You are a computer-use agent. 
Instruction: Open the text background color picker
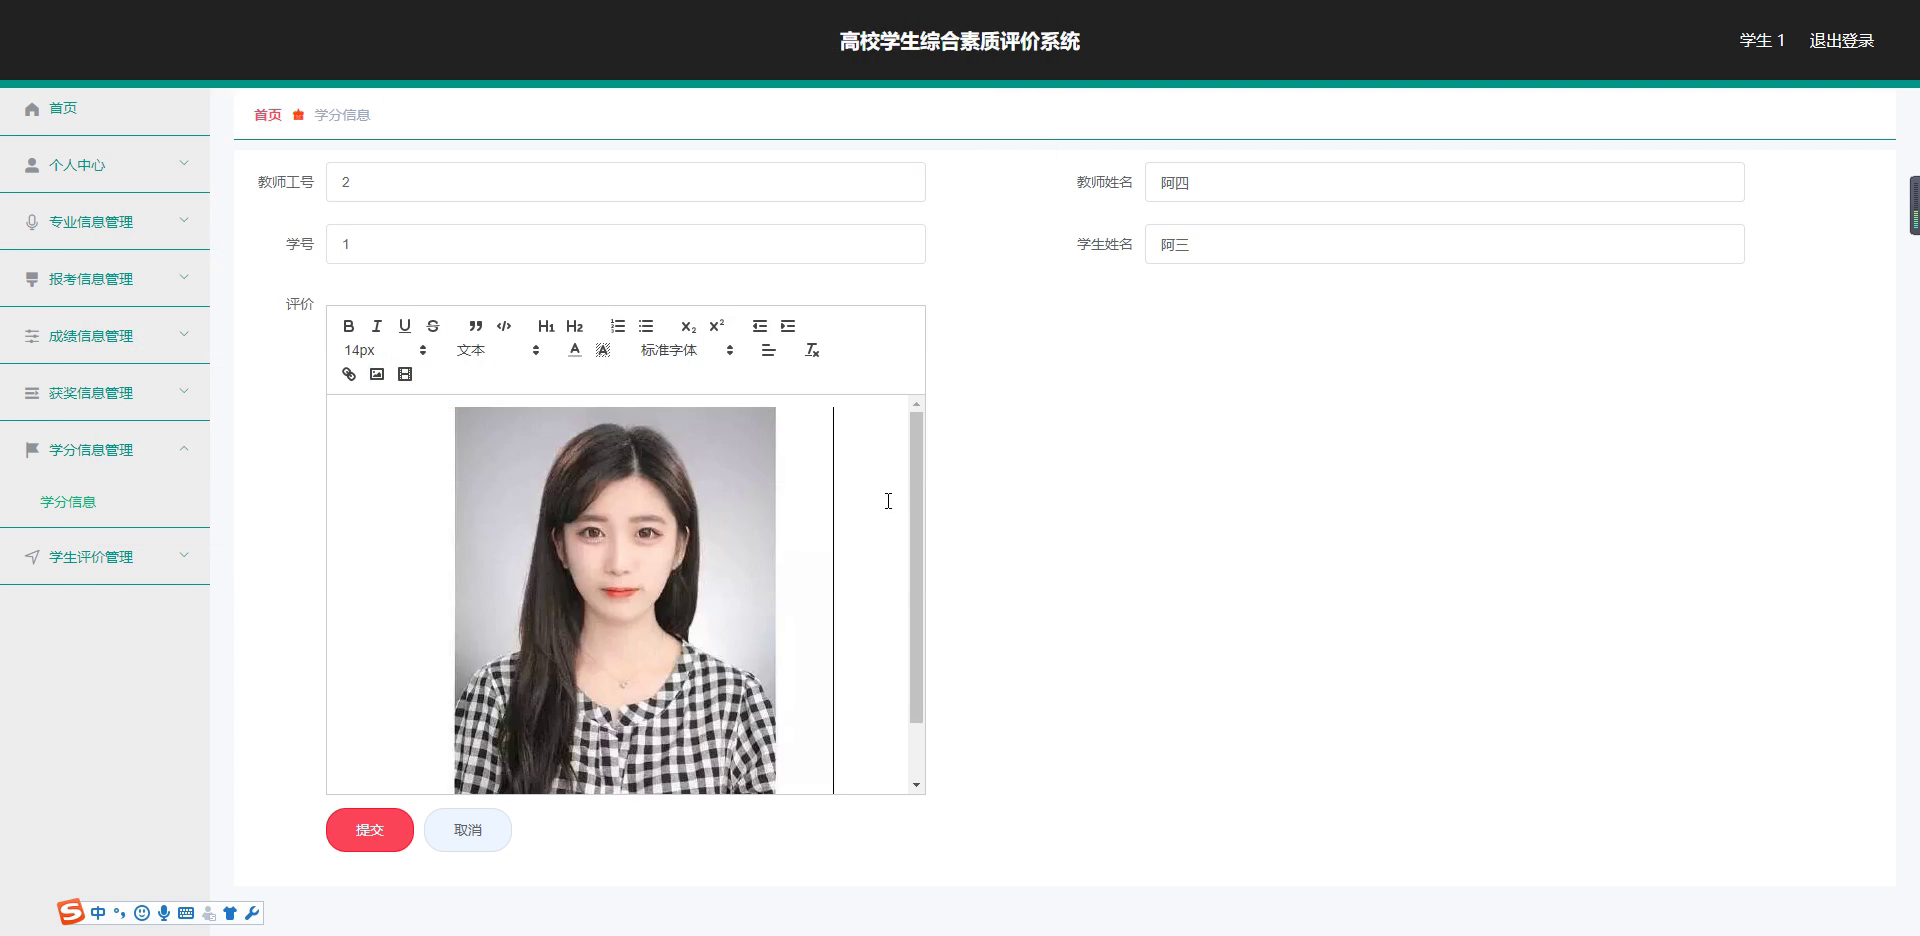602,350
